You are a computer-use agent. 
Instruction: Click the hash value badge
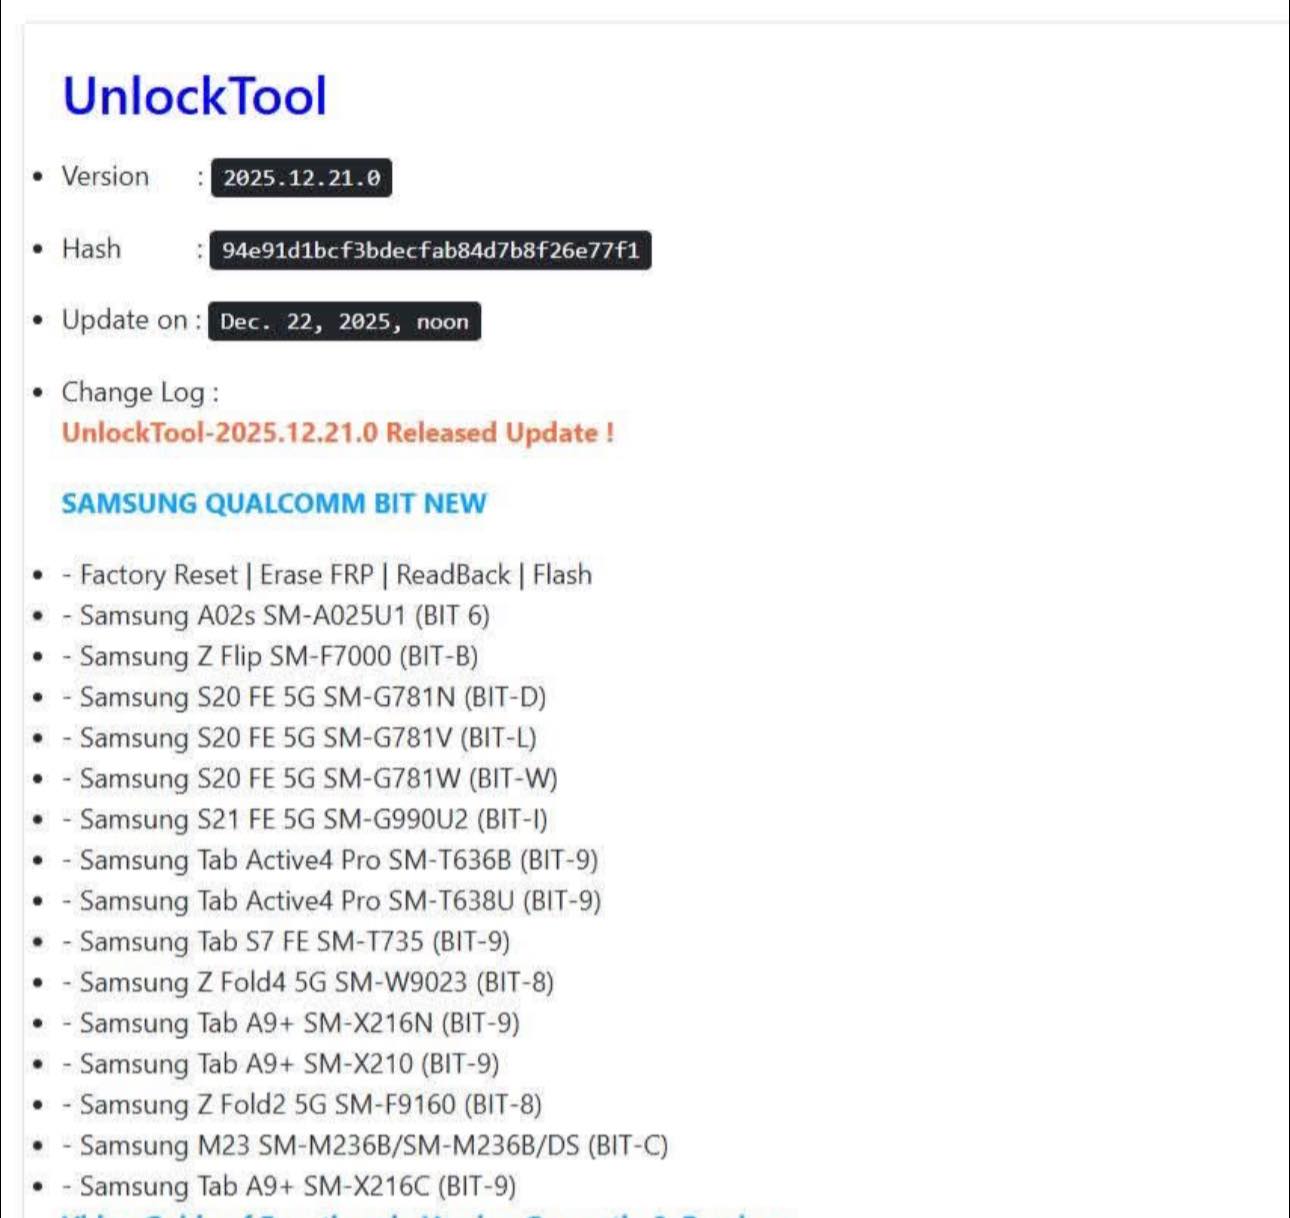pos(430,250)
